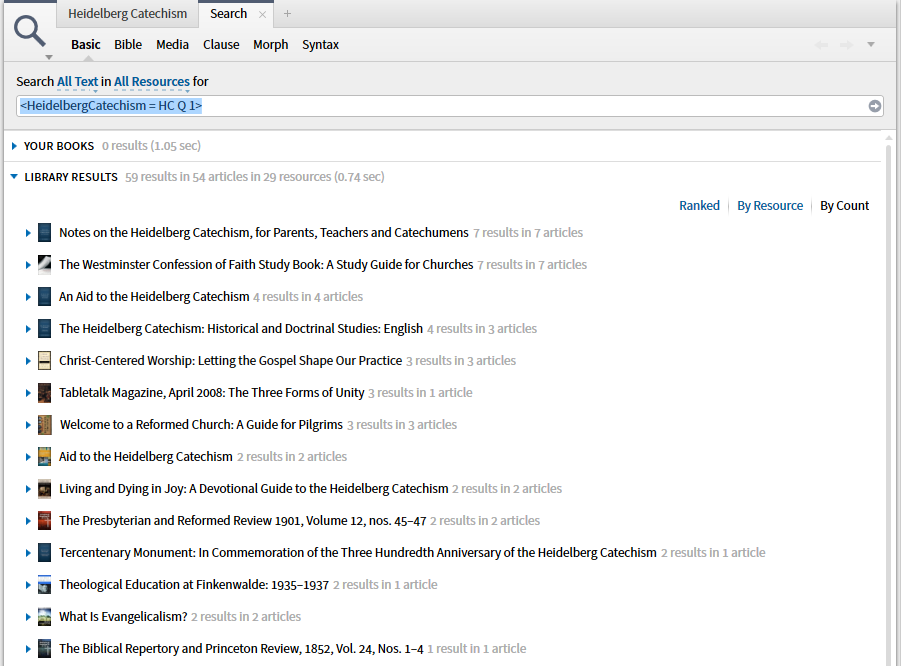Sort results by Ranked
Image resolution: width=901 pixels, height=666 pixels.
[699, 206]
